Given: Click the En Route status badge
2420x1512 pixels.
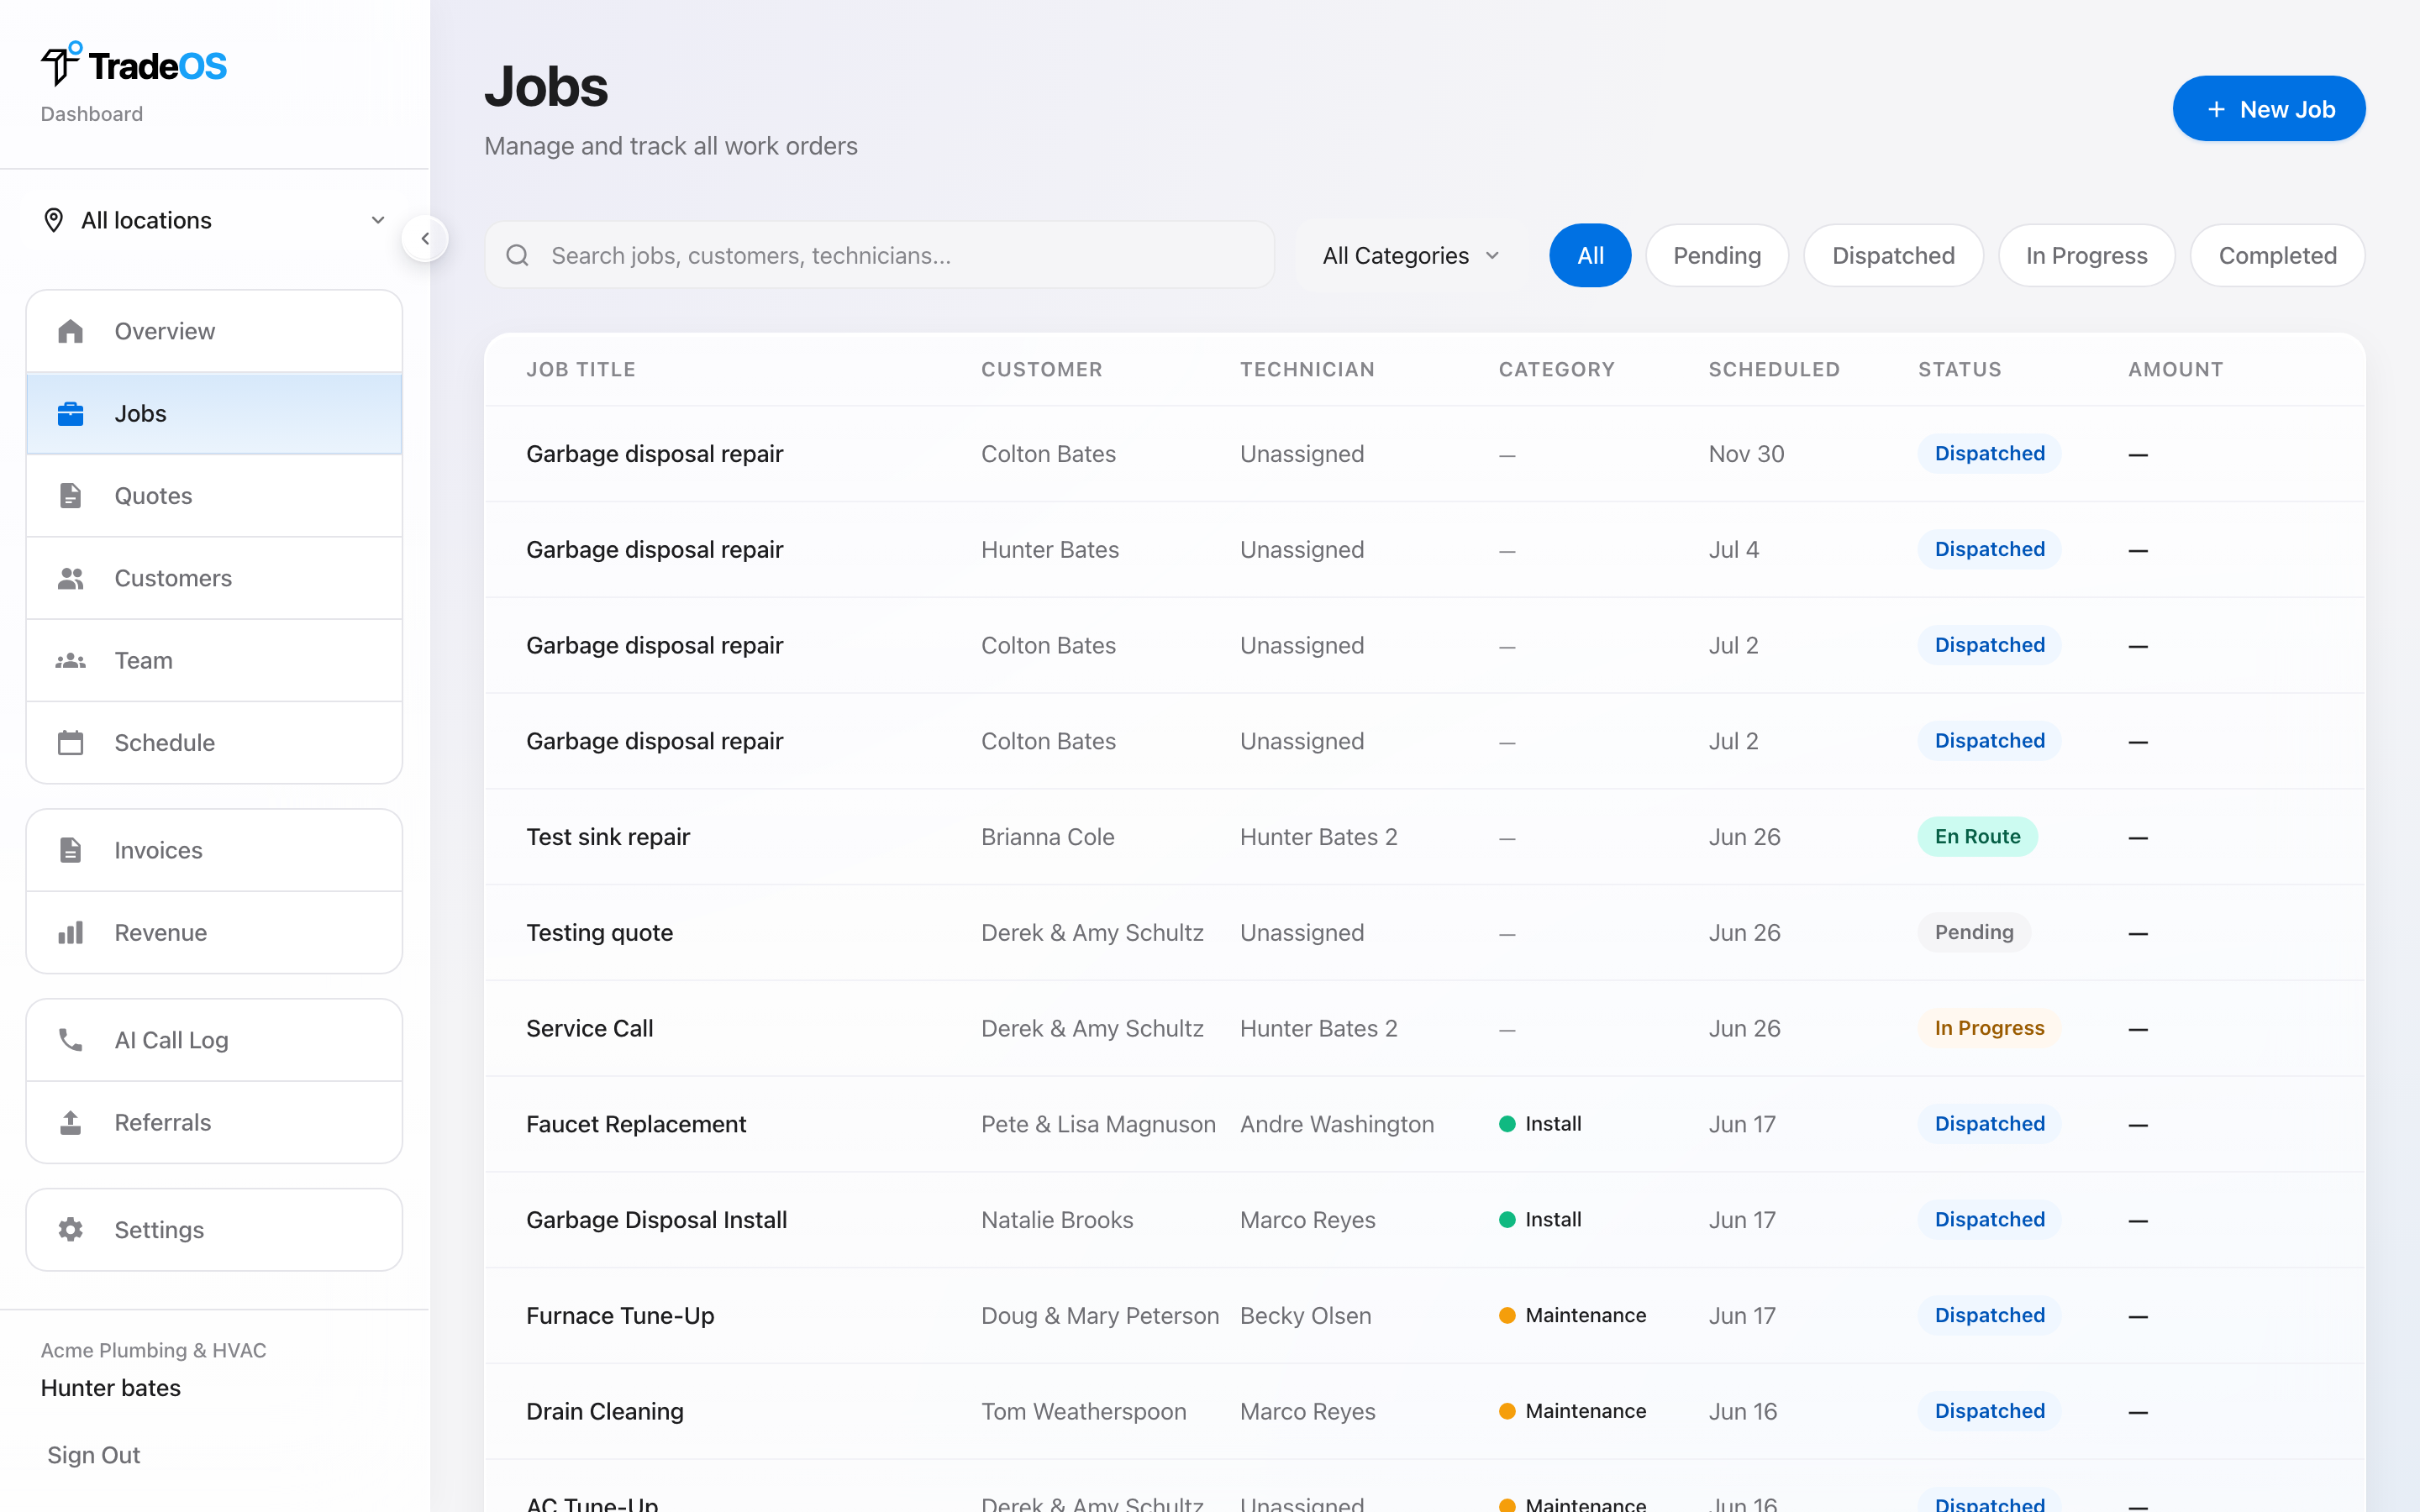Looking at the screenshot, I should [x=1977, y=837].
